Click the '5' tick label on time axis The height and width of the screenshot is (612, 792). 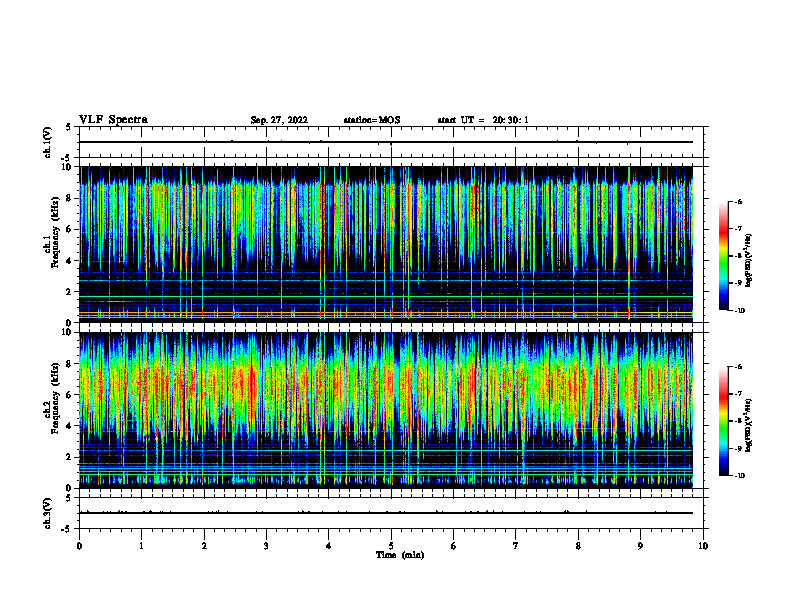tap(391, 546)
